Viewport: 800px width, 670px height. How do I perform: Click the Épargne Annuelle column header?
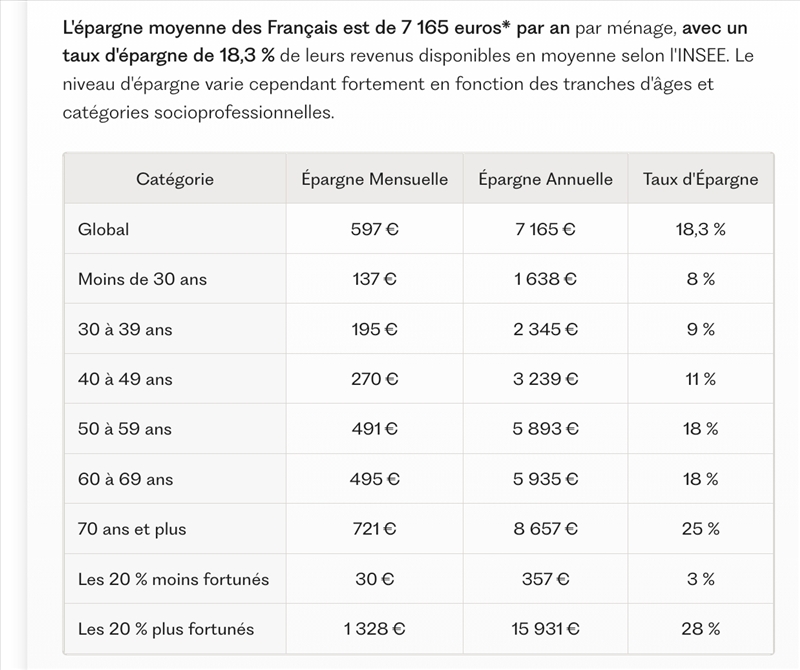[x=545, y=180]
